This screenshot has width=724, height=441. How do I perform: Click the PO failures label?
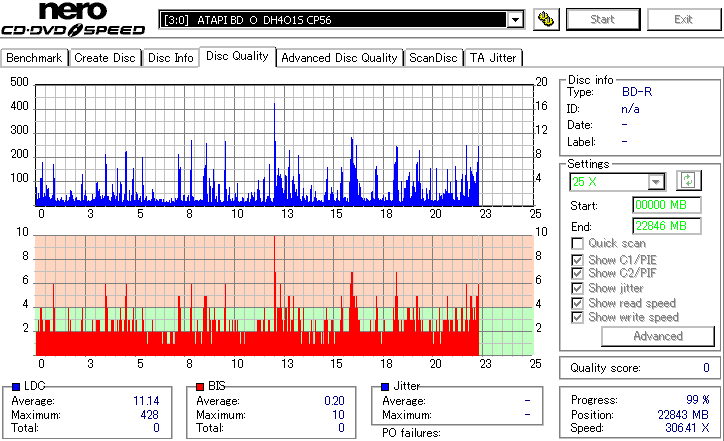pos(411,433)
